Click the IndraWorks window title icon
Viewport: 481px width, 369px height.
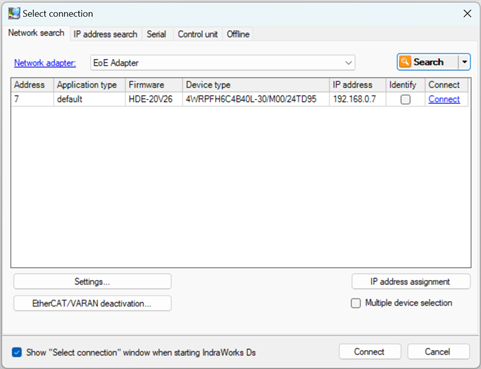[x=14, y=14]
